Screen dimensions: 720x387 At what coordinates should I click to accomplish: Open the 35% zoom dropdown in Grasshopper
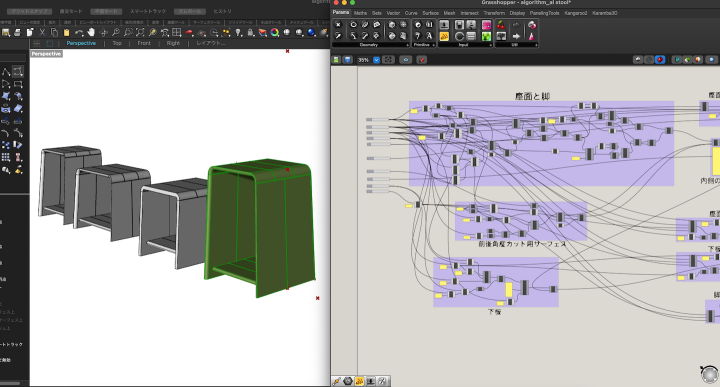[377, 60]
